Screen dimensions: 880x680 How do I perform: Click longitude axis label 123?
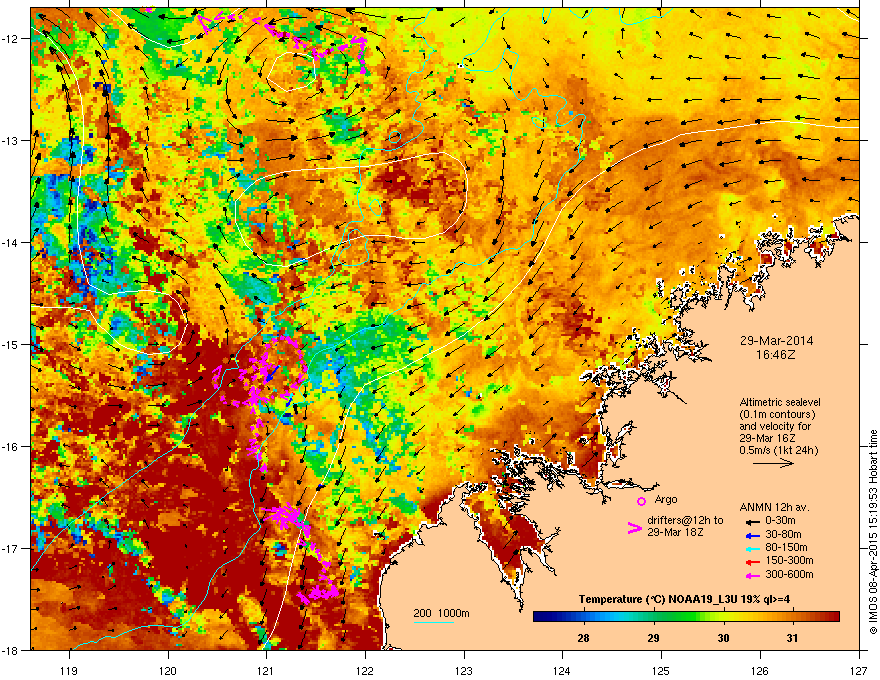[464, 670]
